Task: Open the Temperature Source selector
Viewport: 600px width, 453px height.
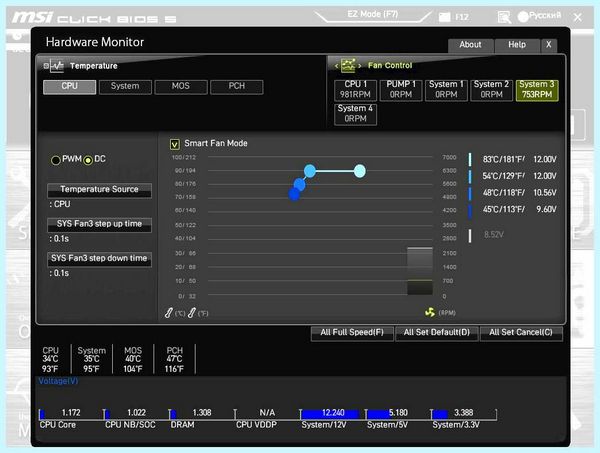Action: (99, 190)
